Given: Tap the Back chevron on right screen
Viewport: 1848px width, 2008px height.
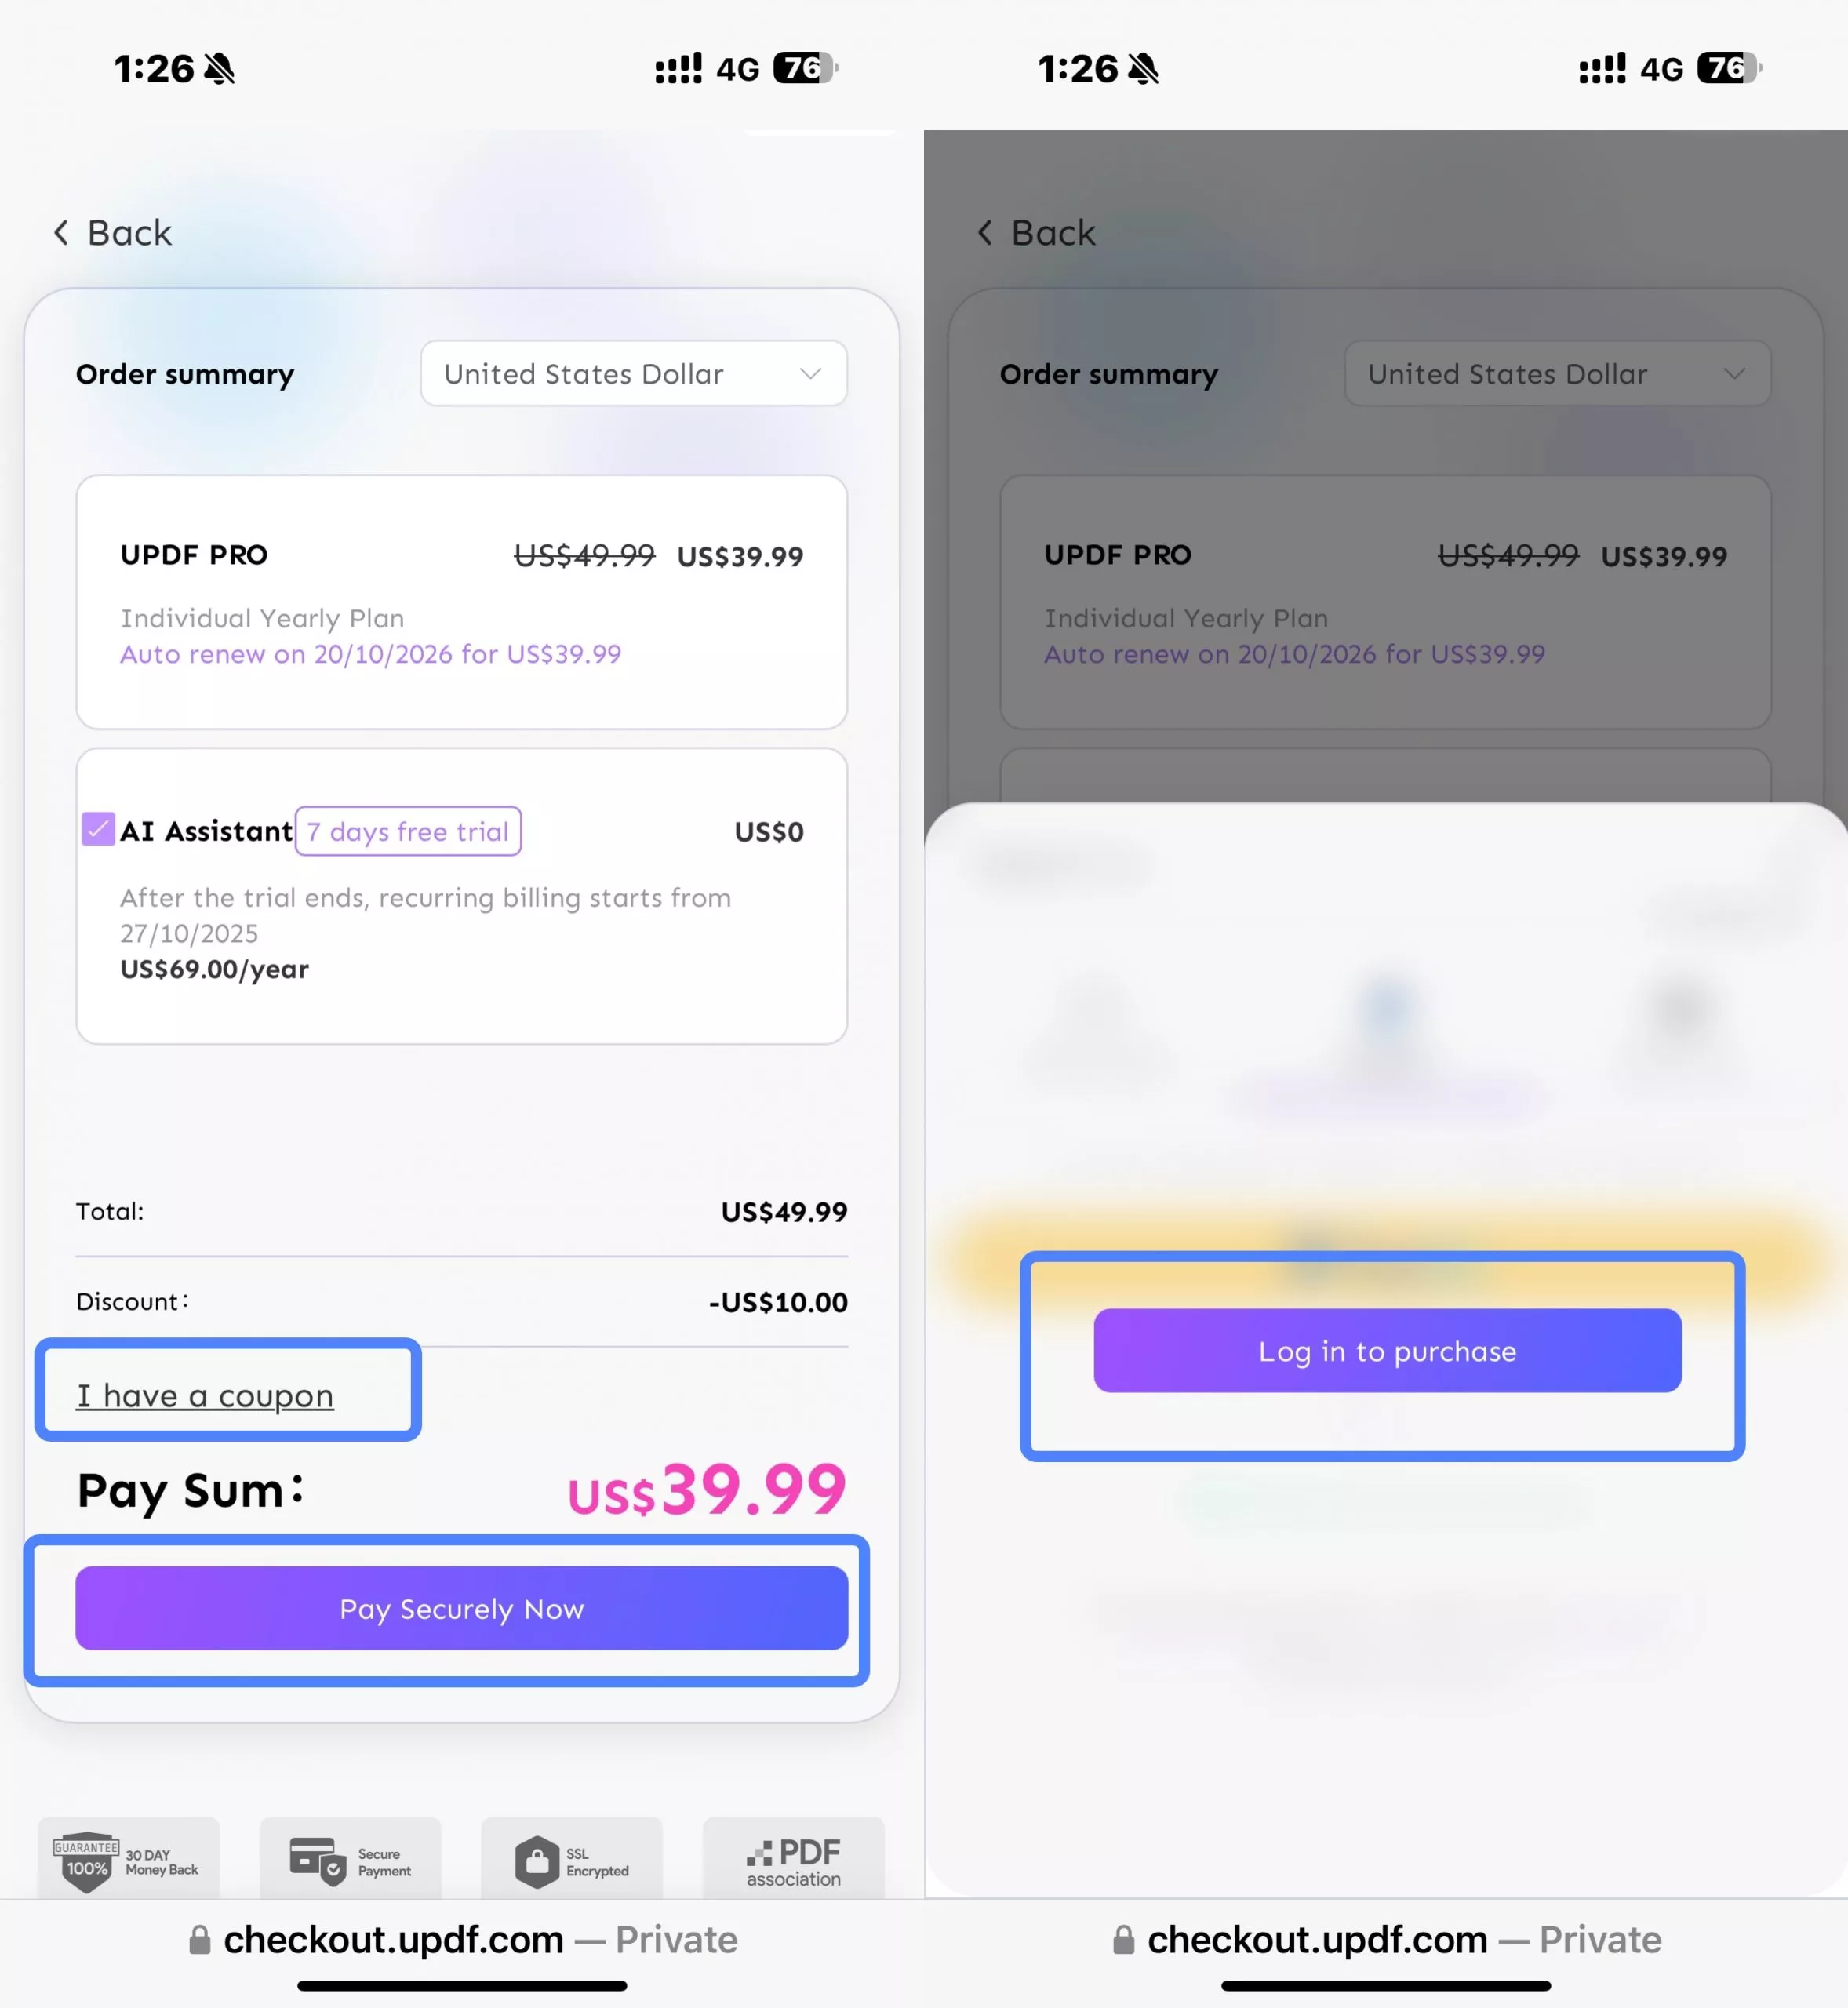Looking at the screenshot, I should click(x=985, y=233).
